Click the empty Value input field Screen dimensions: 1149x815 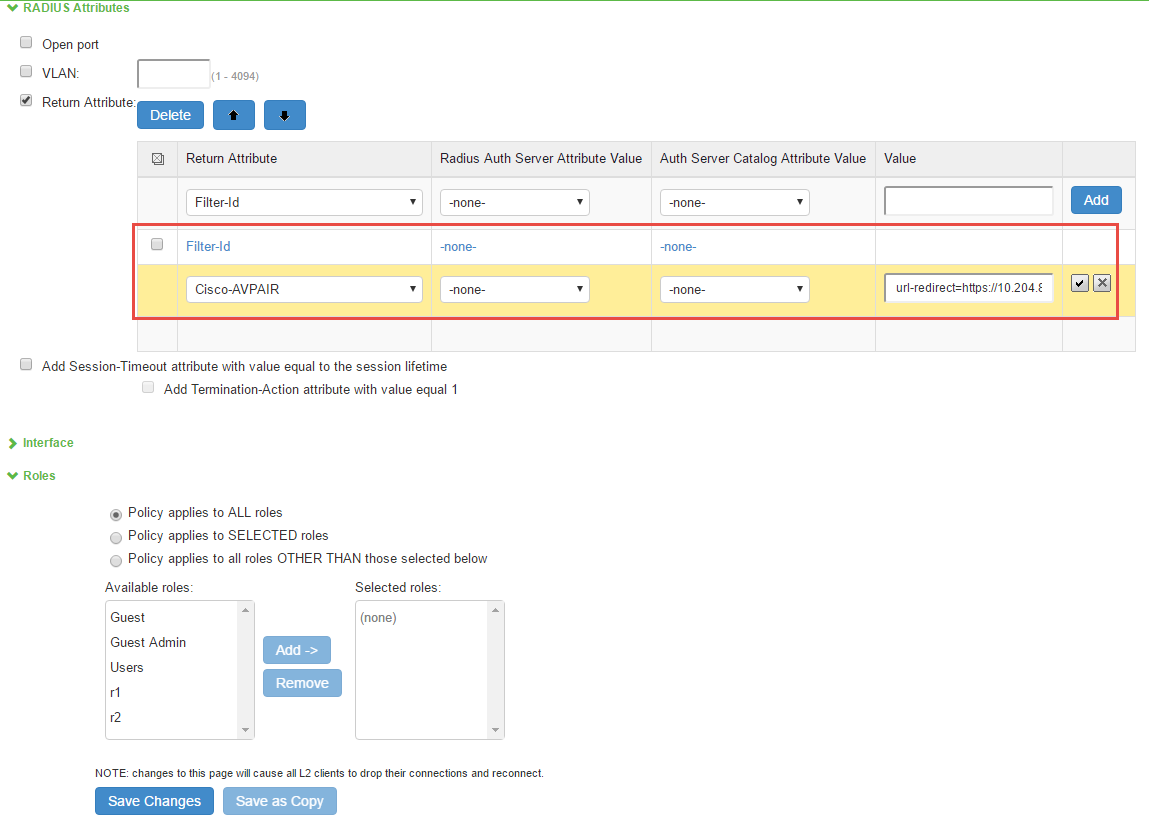tap(969, 201)
